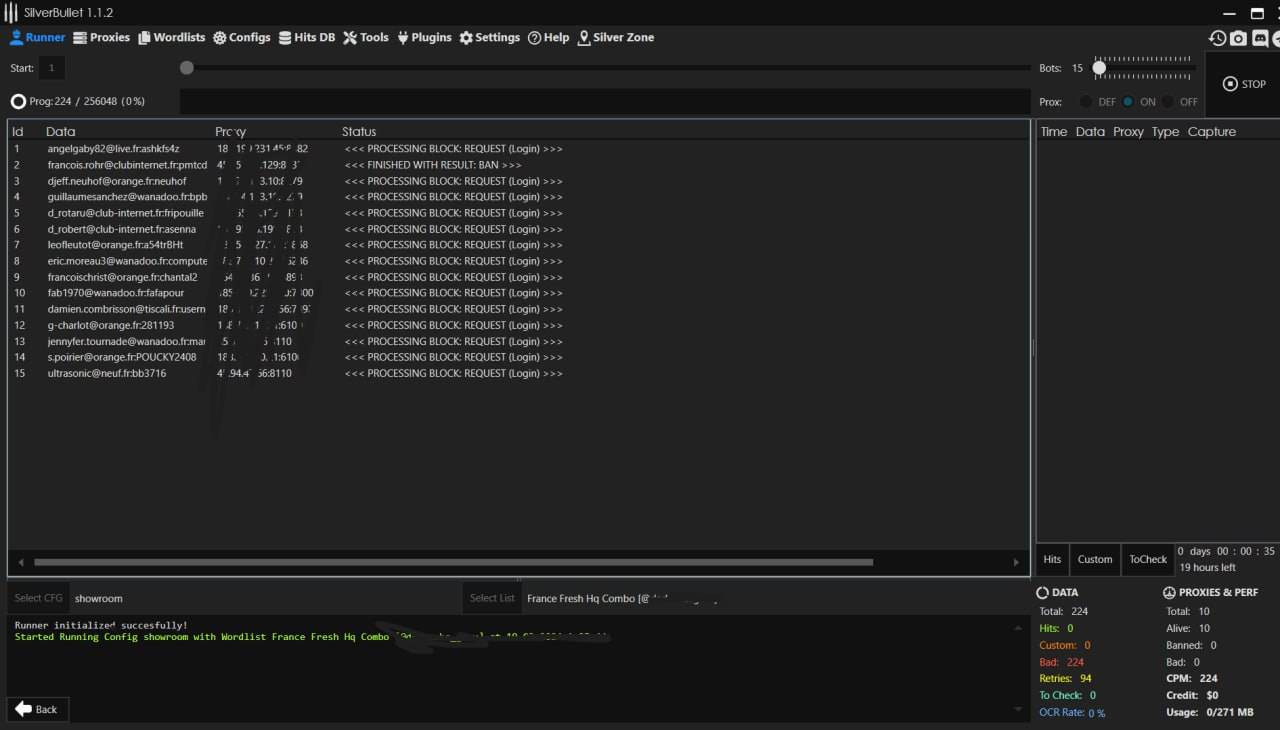Open the Silver Zone section
1280x730 pixels.
(x=616, y=38)
